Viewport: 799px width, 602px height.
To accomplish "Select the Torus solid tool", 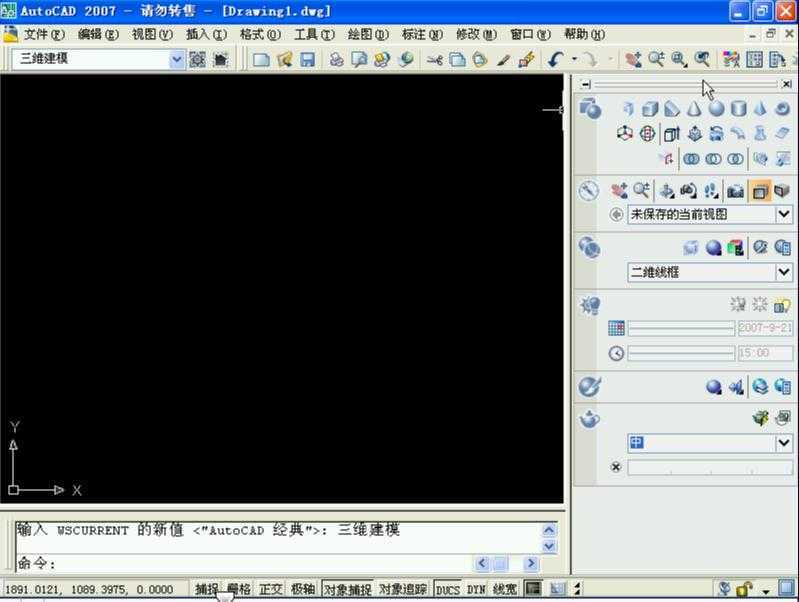I will click(x=782, y=109).
